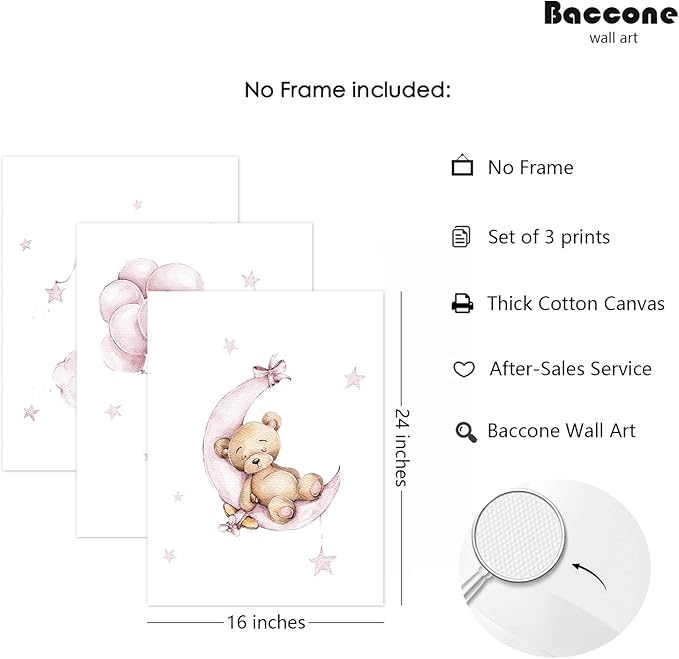Image resolution: width=679 pixels, height=659 pixels.
Task: Click the heart icon for After-Sales Service
Action: (x=463, y=370)
